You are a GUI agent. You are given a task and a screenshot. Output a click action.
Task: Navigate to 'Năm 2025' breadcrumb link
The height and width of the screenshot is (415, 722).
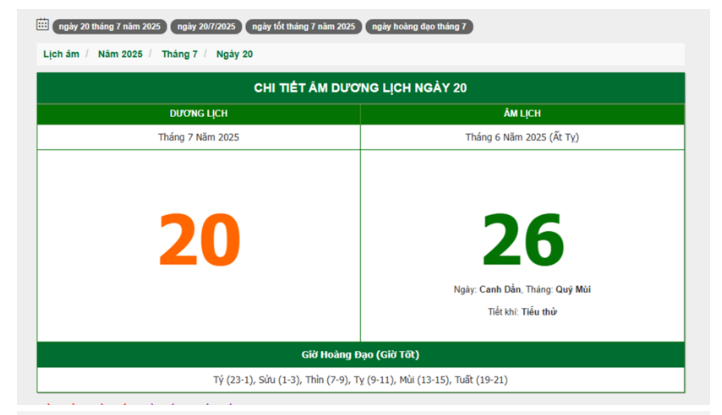120,54
